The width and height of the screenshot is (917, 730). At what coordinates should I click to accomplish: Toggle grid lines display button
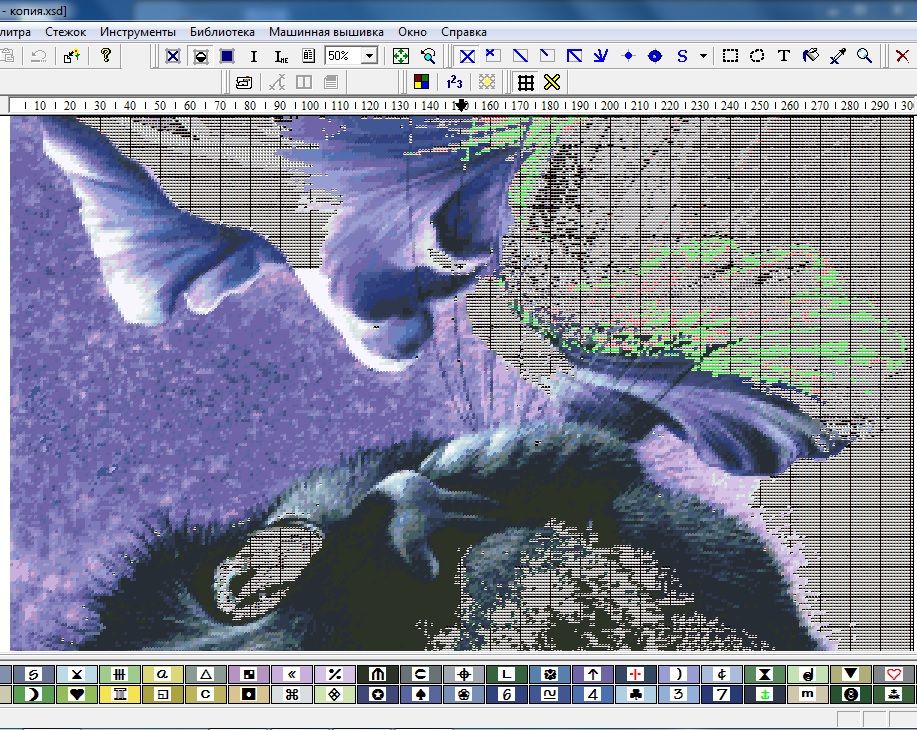coord(525,82)
